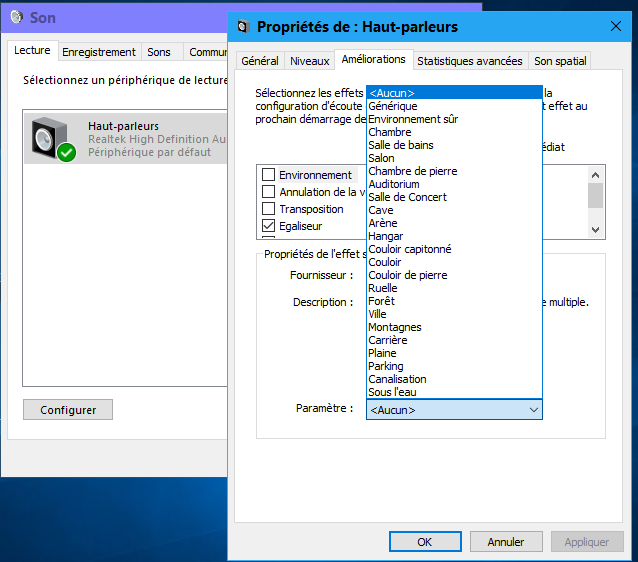Viewport: 638px width, 562px height.
Task: Confirm with the OK button
Action: click(424, 542)
